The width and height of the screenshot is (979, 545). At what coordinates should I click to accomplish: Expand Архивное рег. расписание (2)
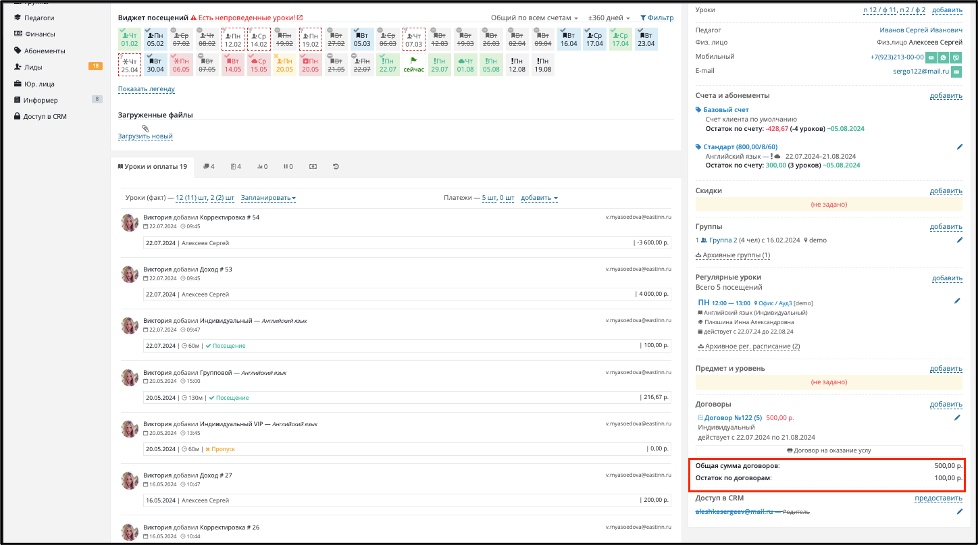click(749, 346)
